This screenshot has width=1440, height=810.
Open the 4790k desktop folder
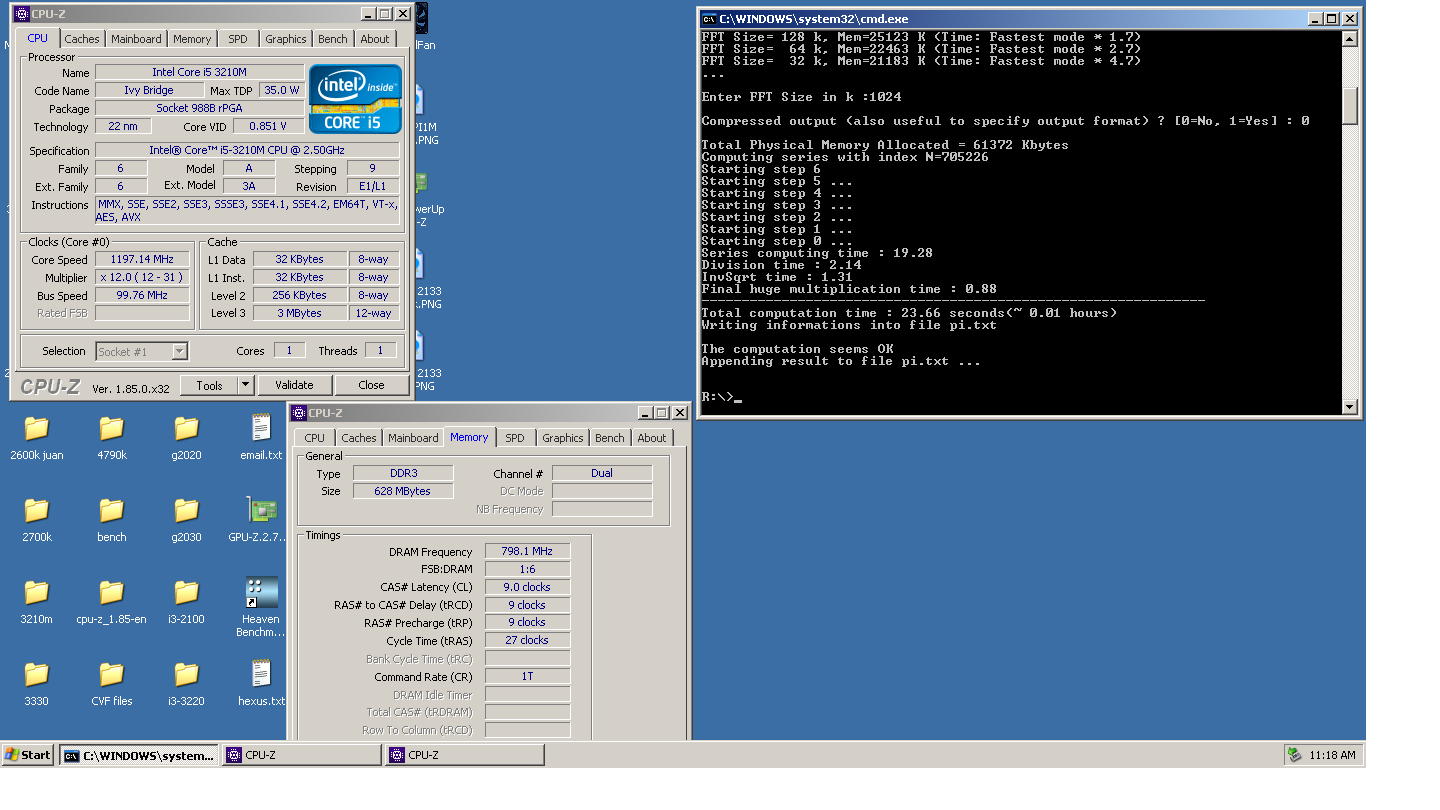112,429
